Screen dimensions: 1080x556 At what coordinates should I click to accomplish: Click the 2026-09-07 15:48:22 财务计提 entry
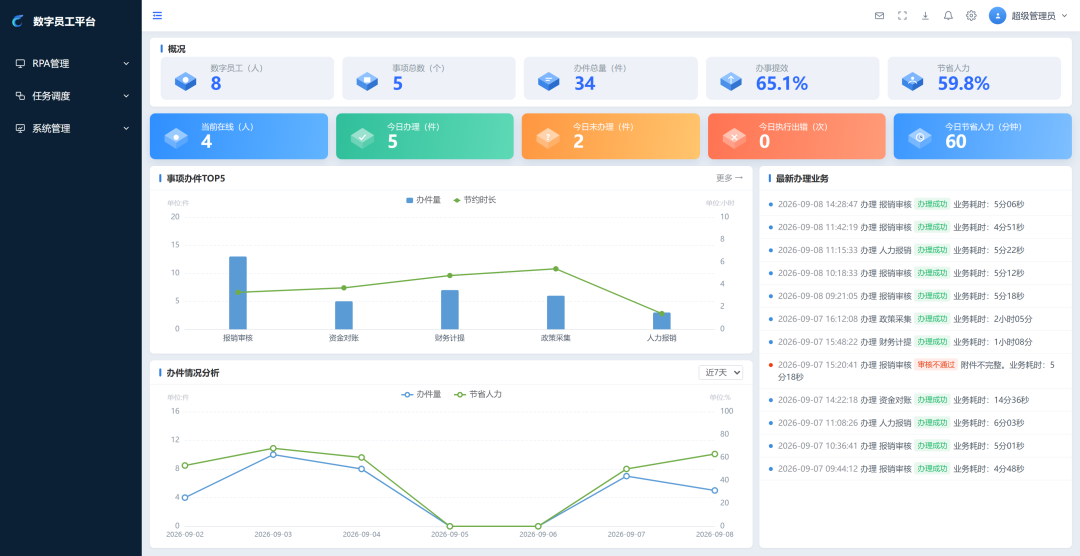(x=915, y=342)
